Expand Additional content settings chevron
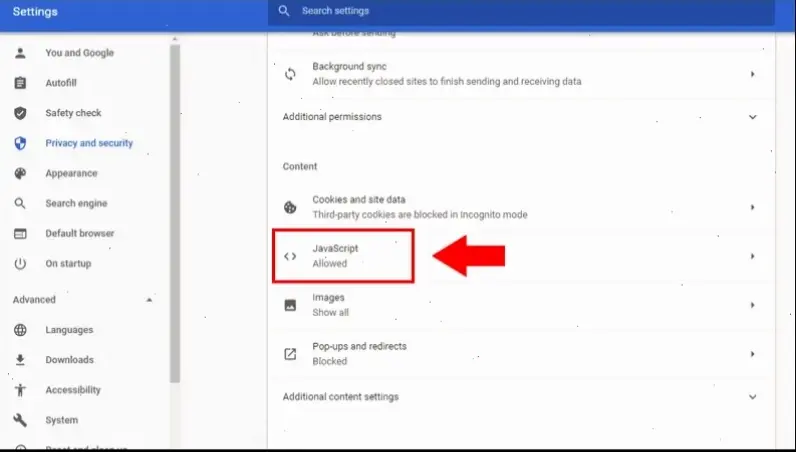Image resolution: width=796 pixels, height=452 pixels. (x=752, y=397)
